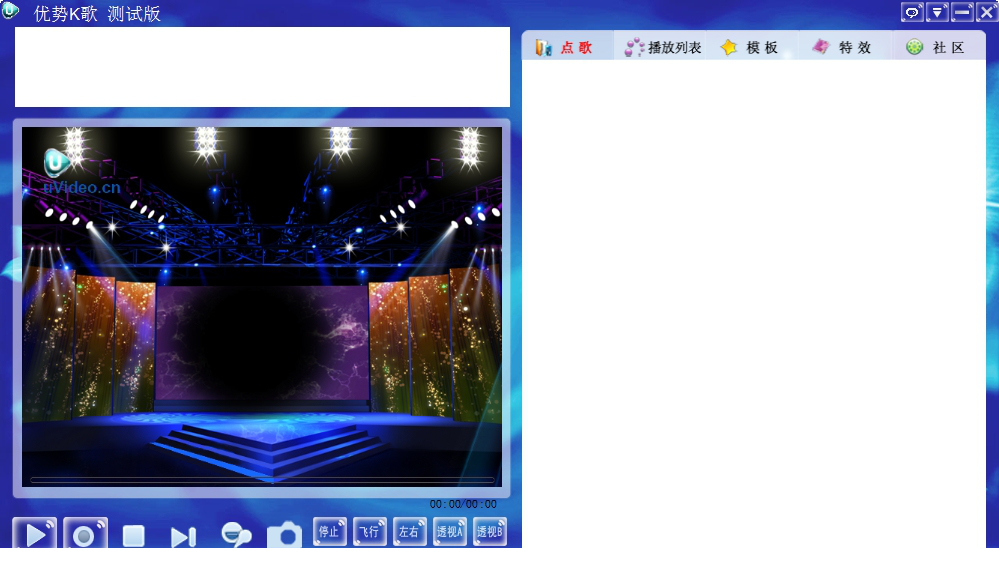Switch to the 播放列表 tab

(x=663, y=47)
